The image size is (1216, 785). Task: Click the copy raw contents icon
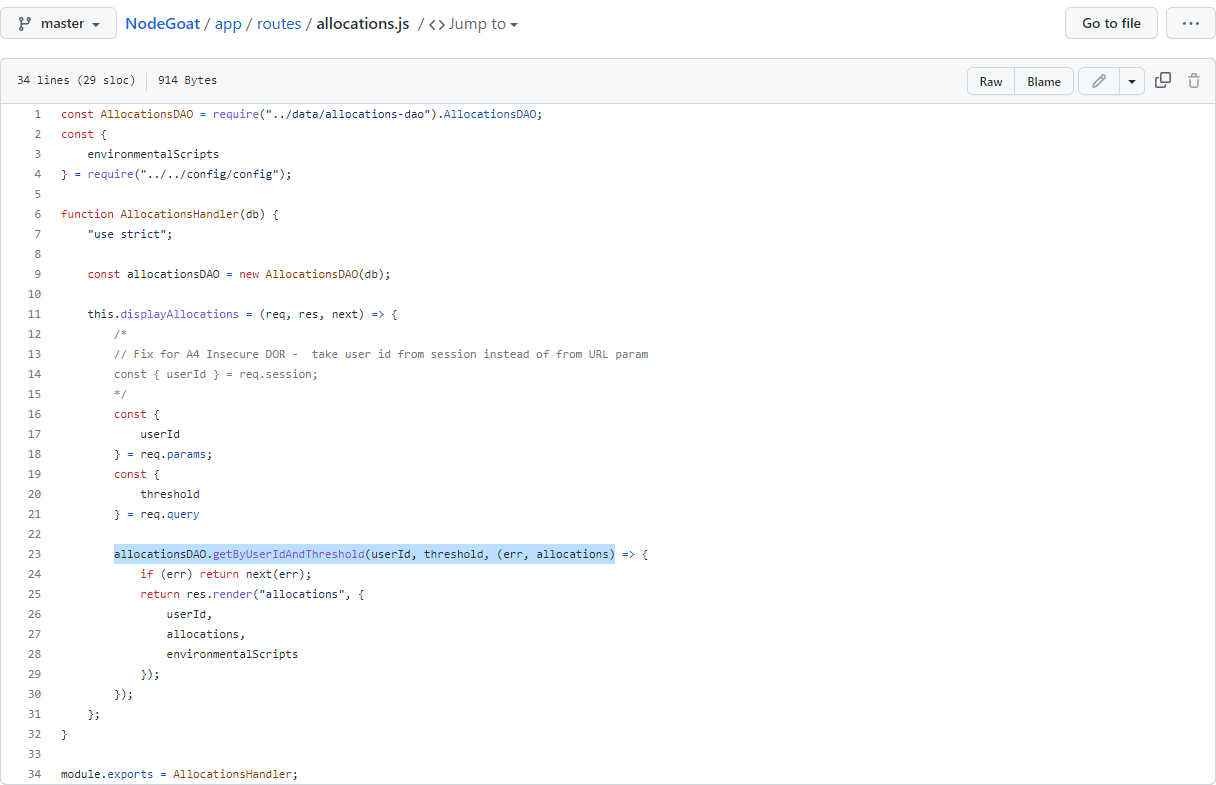[1163, 81]
